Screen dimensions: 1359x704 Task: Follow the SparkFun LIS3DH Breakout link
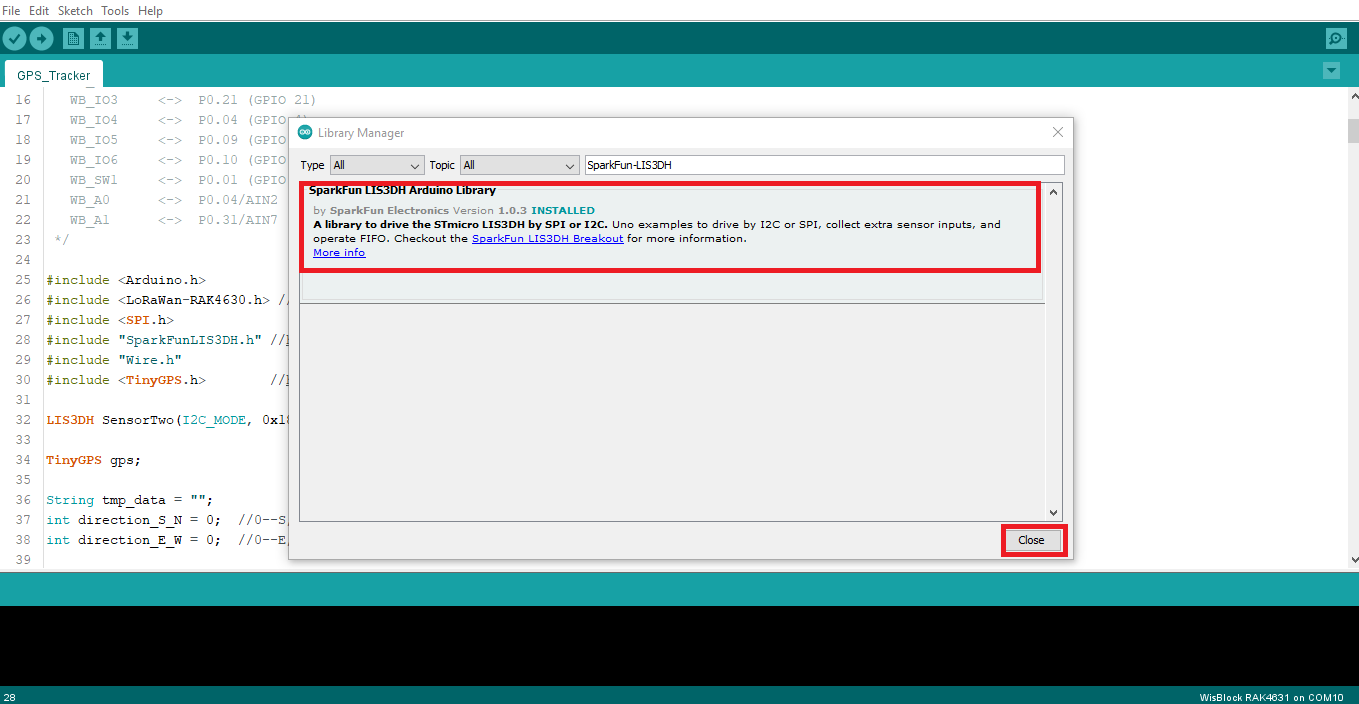[547, 239]
